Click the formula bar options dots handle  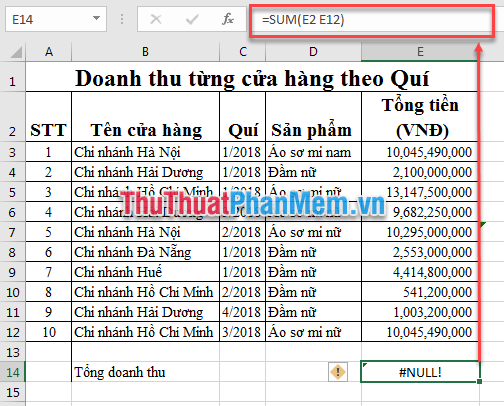coord(122,19)
